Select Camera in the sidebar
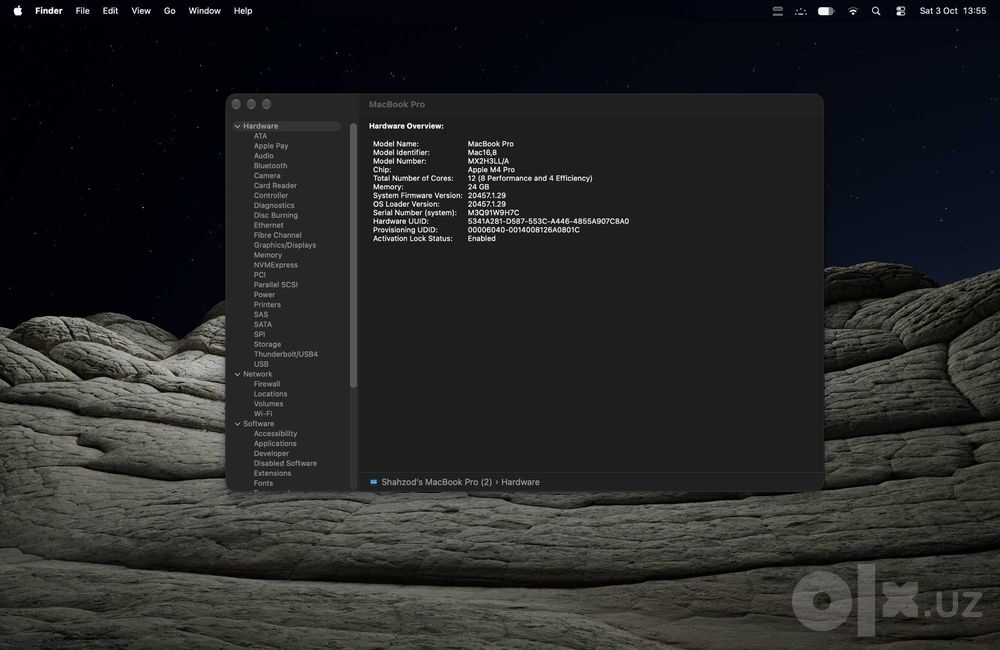 click(x=267, y=175)
